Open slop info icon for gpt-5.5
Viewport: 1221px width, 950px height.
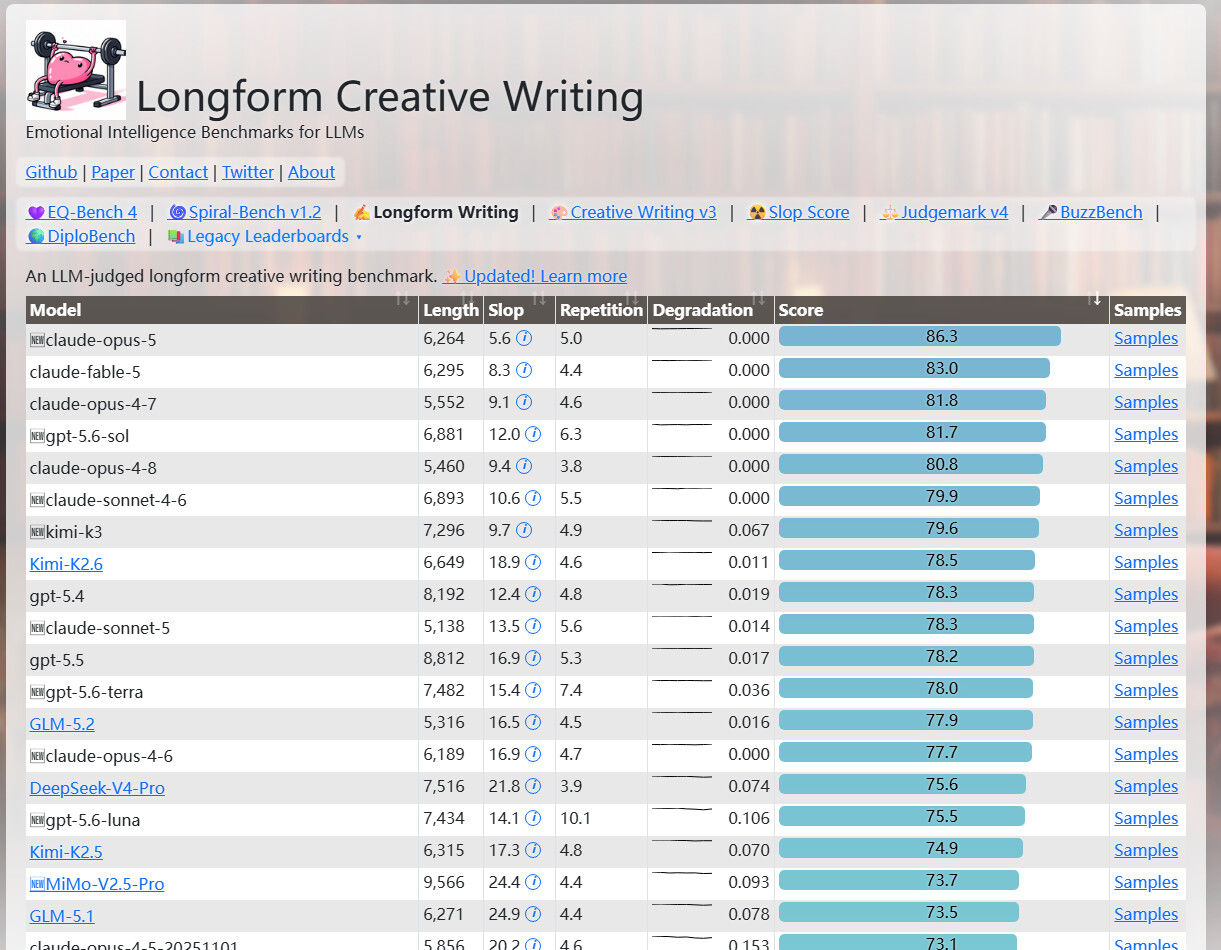point(533,658)
